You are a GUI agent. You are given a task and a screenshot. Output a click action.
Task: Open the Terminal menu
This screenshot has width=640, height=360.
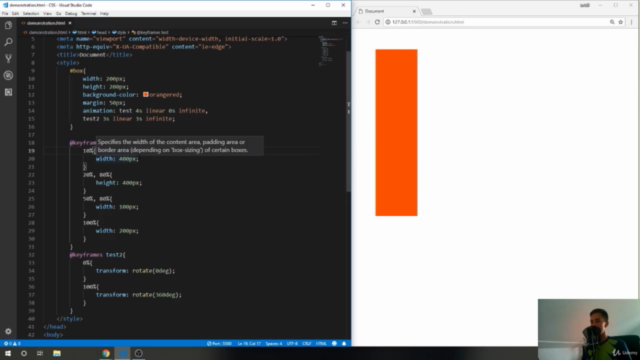click(x=89, y=13)
